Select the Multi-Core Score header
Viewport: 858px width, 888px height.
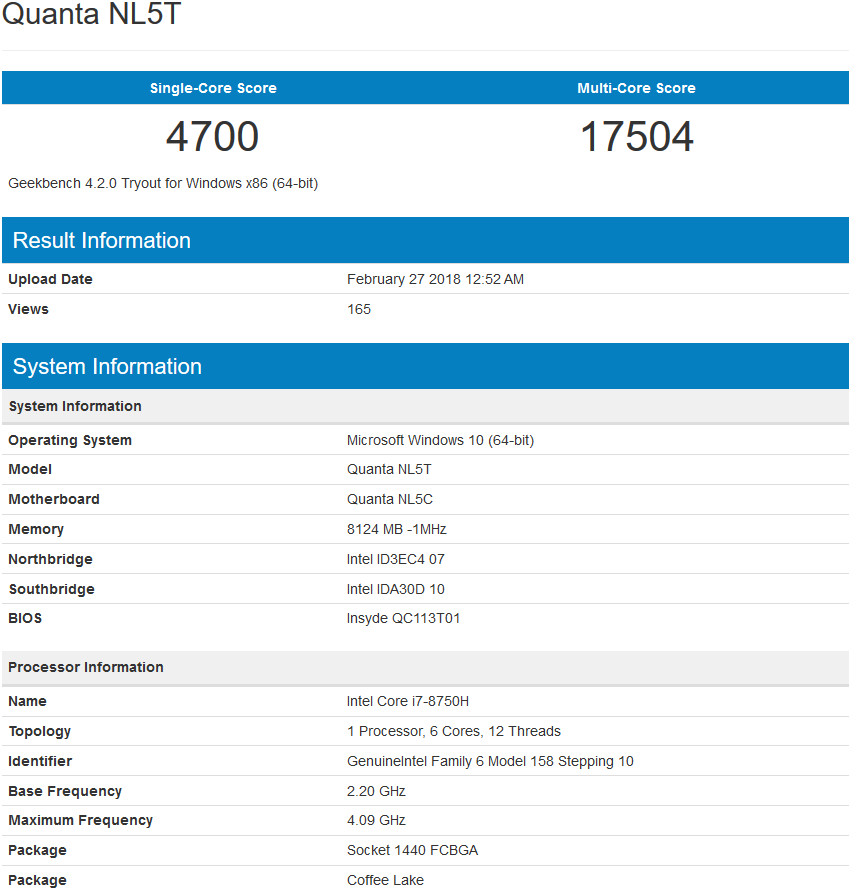point(636,88)
